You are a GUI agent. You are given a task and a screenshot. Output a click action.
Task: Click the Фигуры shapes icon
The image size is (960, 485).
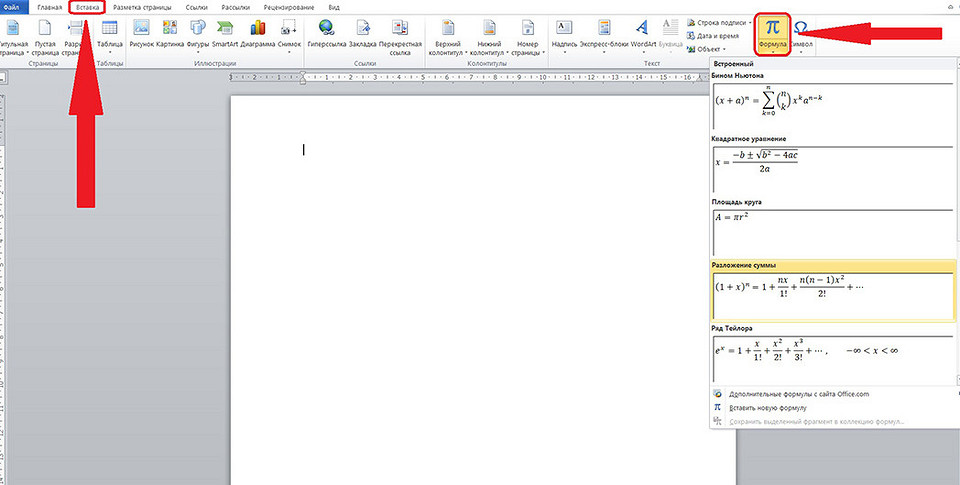click(x=197, y=32)
